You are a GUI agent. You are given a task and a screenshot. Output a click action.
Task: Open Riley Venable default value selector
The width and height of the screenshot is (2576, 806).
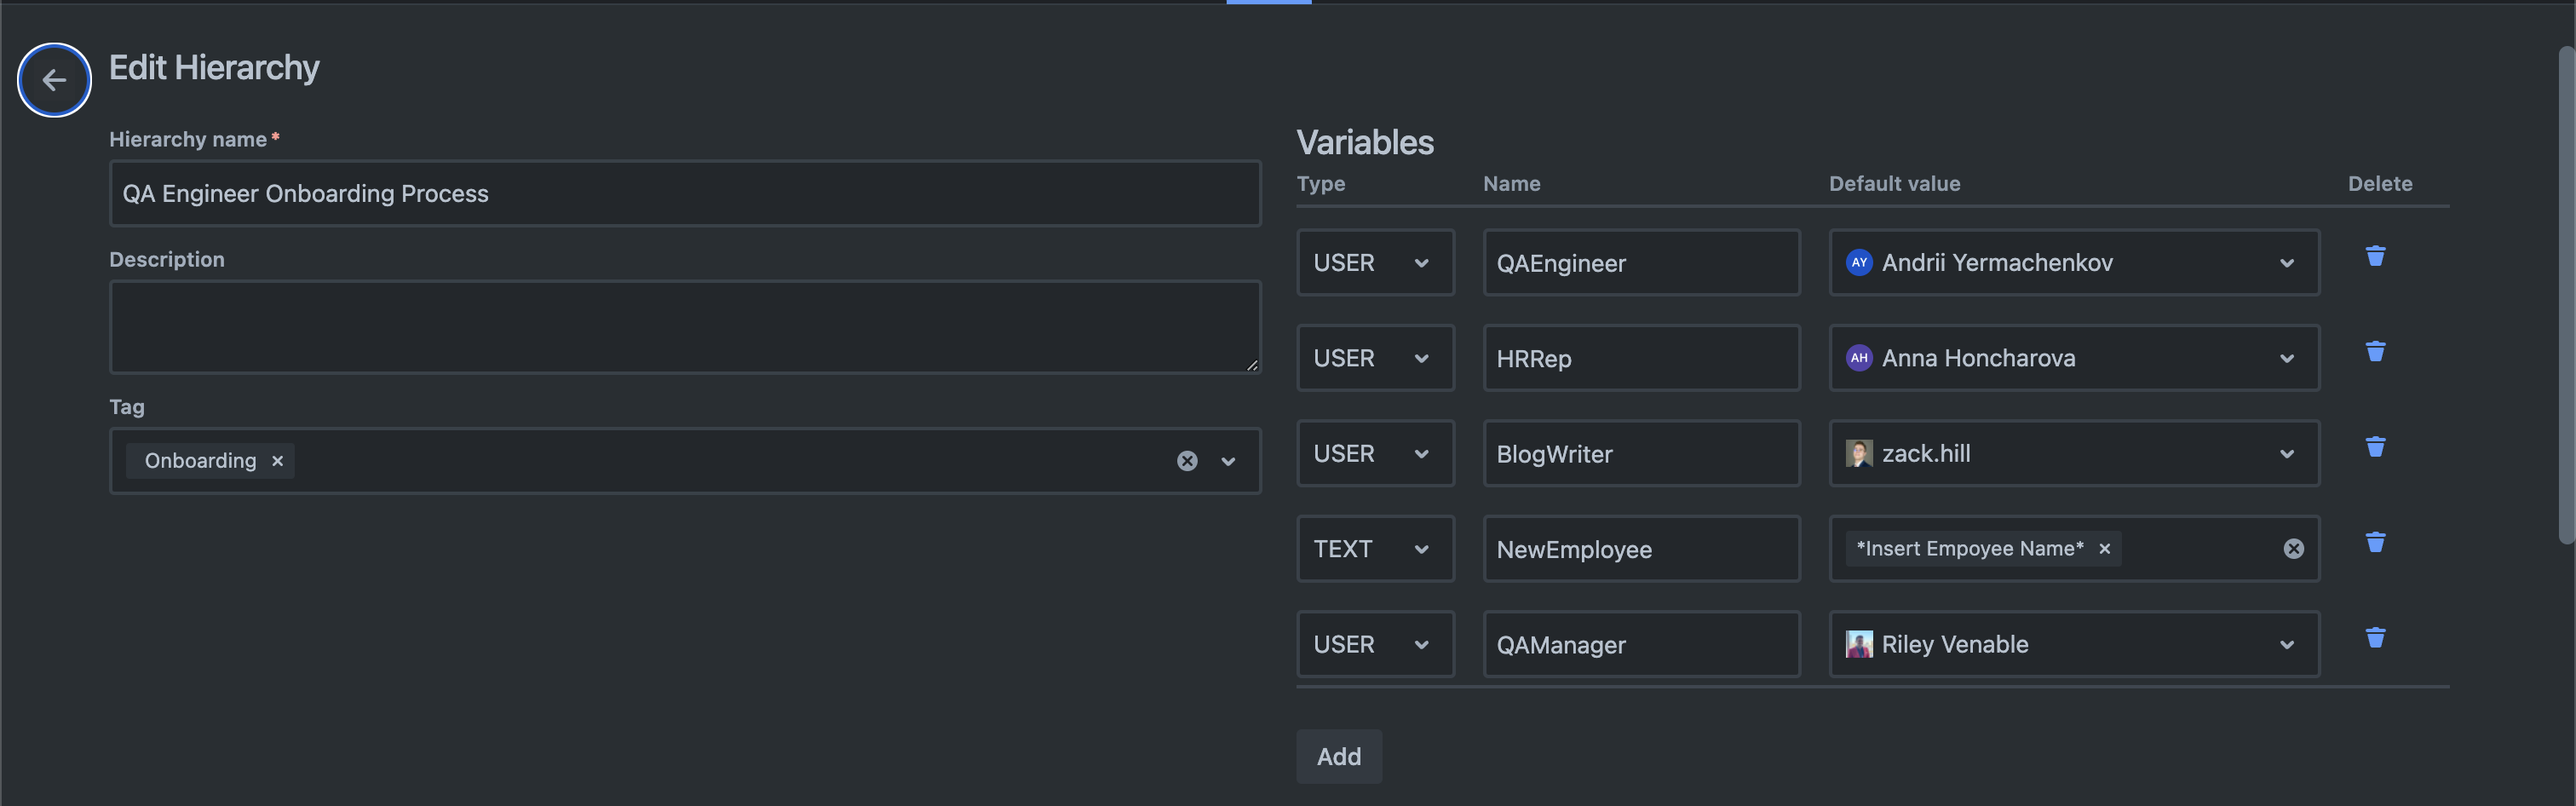[2286, 645]
